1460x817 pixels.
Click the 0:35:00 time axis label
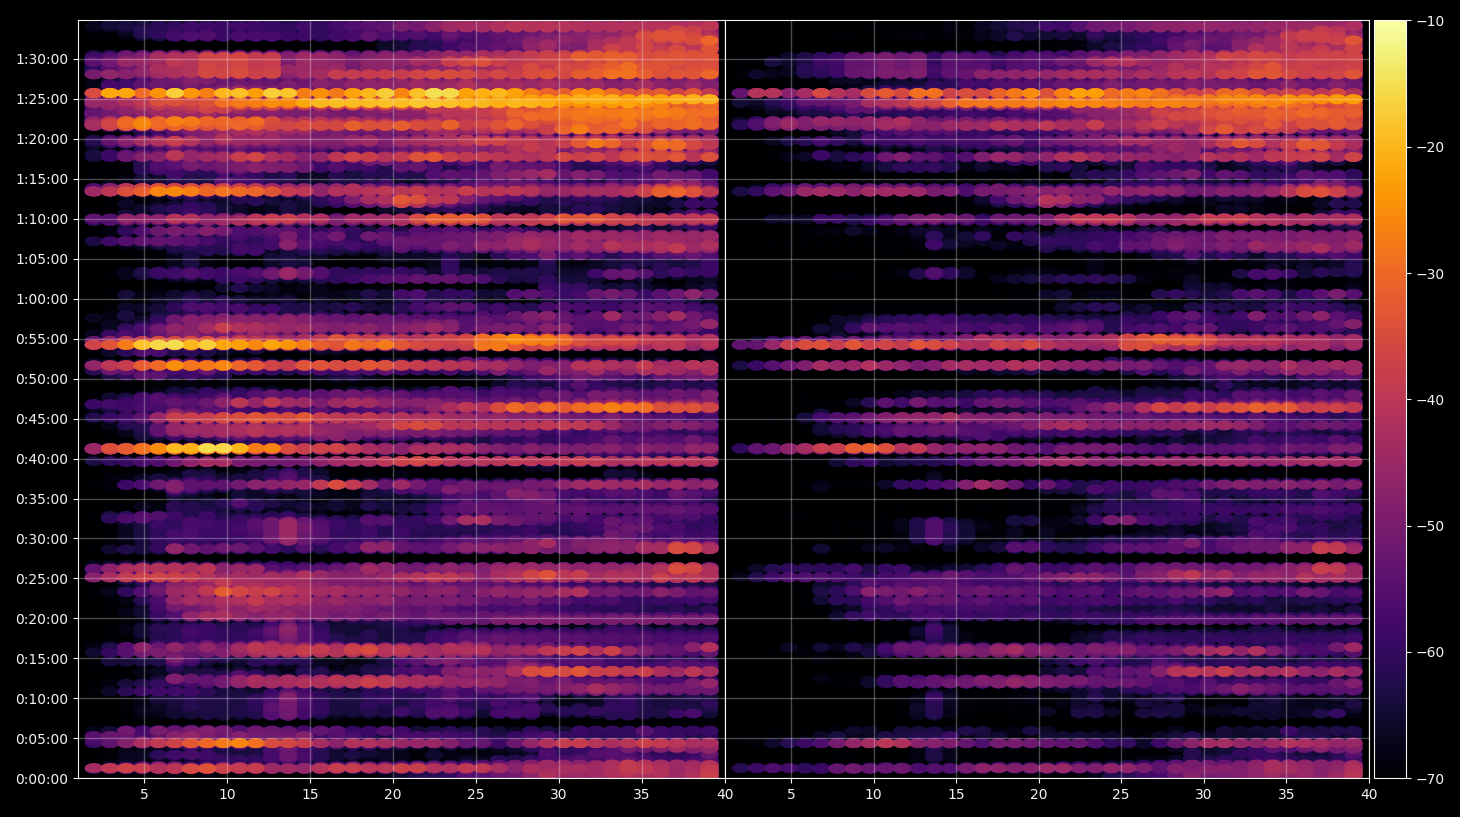click(x=42, y=499)
